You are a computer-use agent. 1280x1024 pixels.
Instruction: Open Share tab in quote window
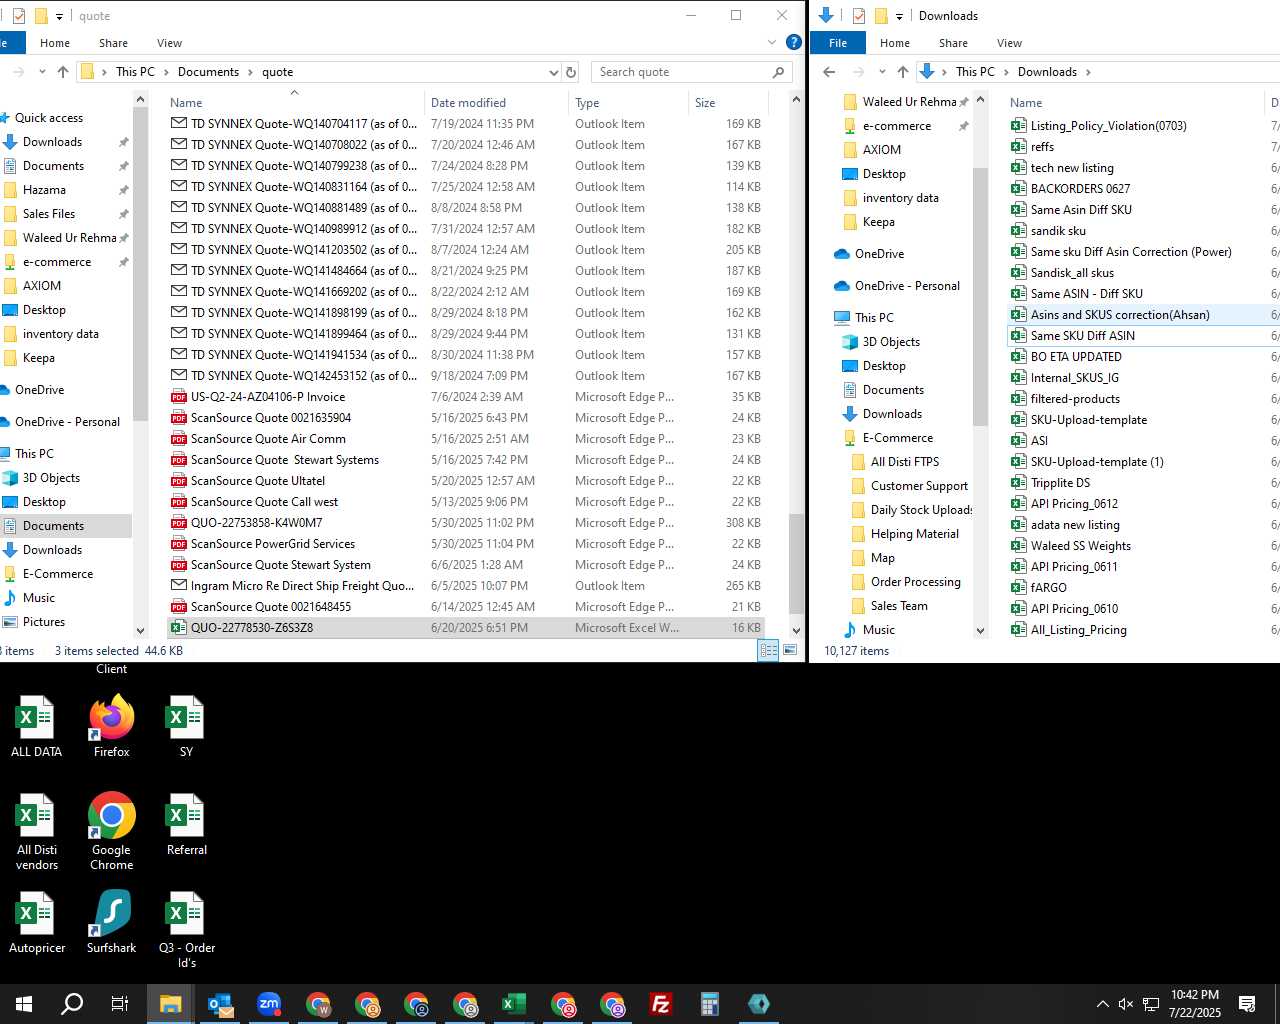(113, 43)
